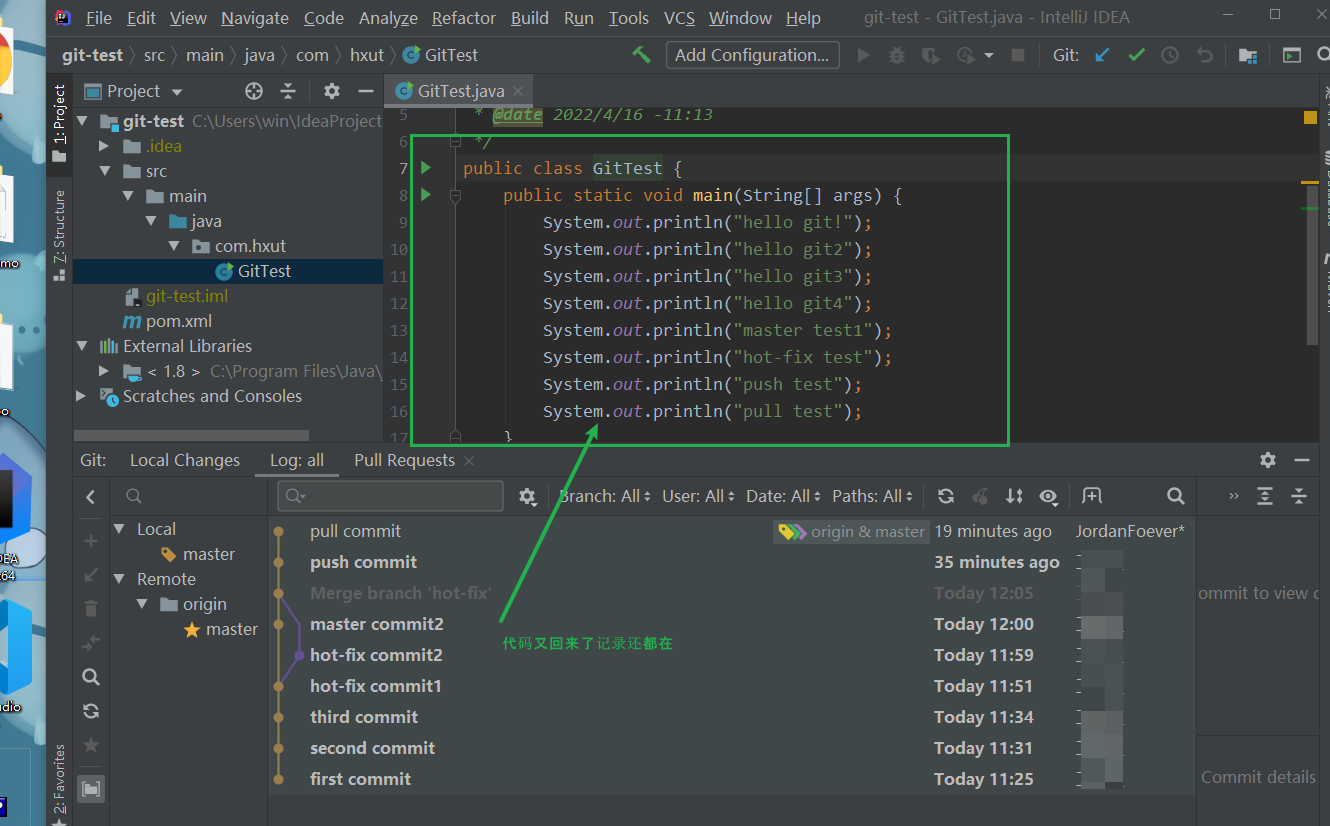Toggle Navigate Log to Branch magnifier in sidebar
The width and height of the screenshot is (1330, 826).
[x=91, y=677]
